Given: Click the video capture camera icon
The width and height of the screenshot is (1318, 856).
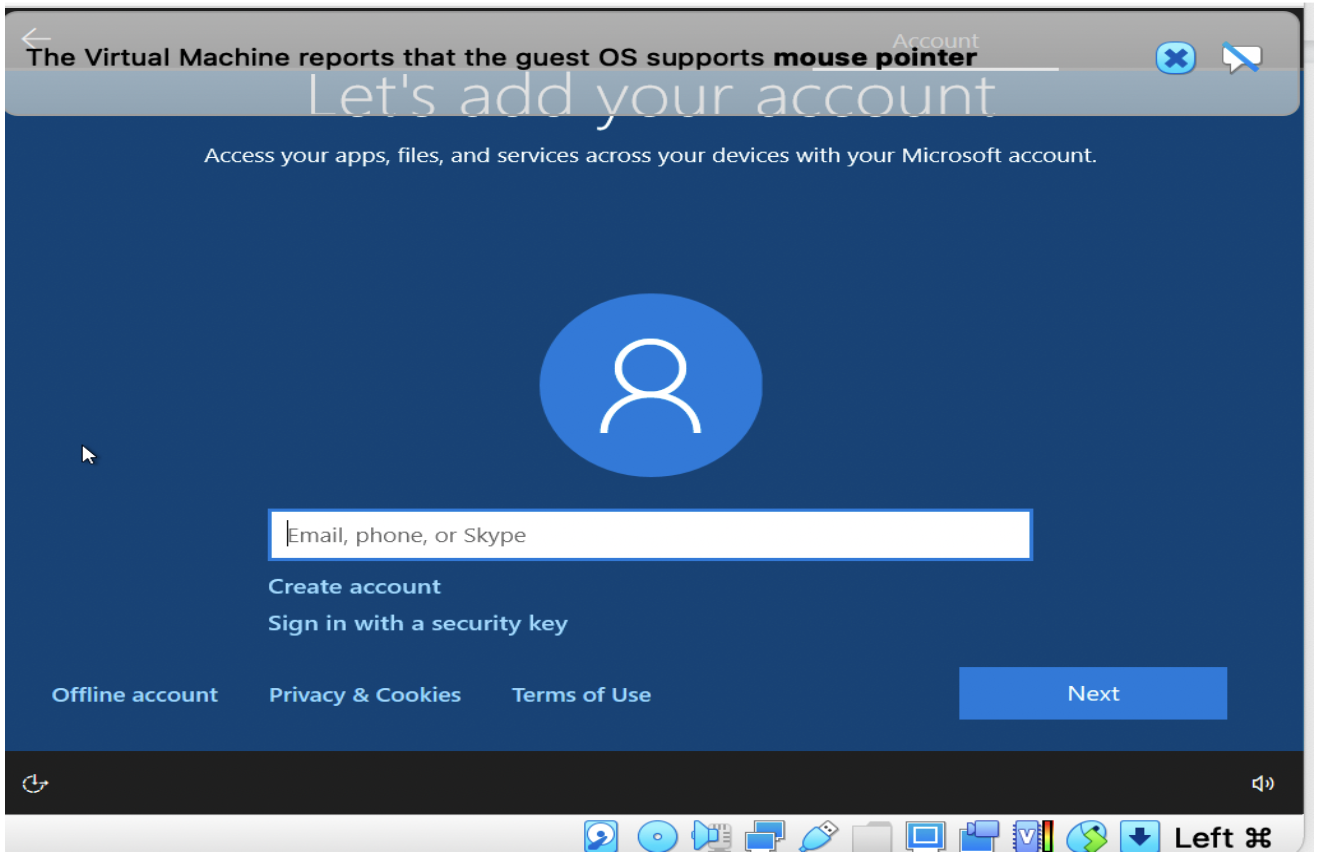Looking at the screenshot, I should tap(979, 836).
